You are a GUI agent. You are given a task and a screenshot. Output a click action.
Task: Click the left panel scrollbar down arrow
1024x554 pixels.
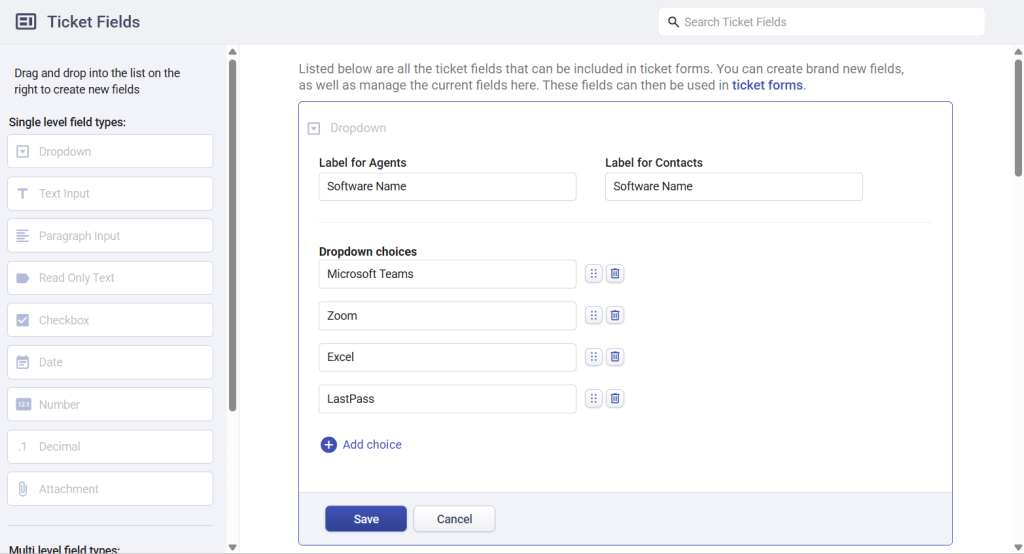232,546
